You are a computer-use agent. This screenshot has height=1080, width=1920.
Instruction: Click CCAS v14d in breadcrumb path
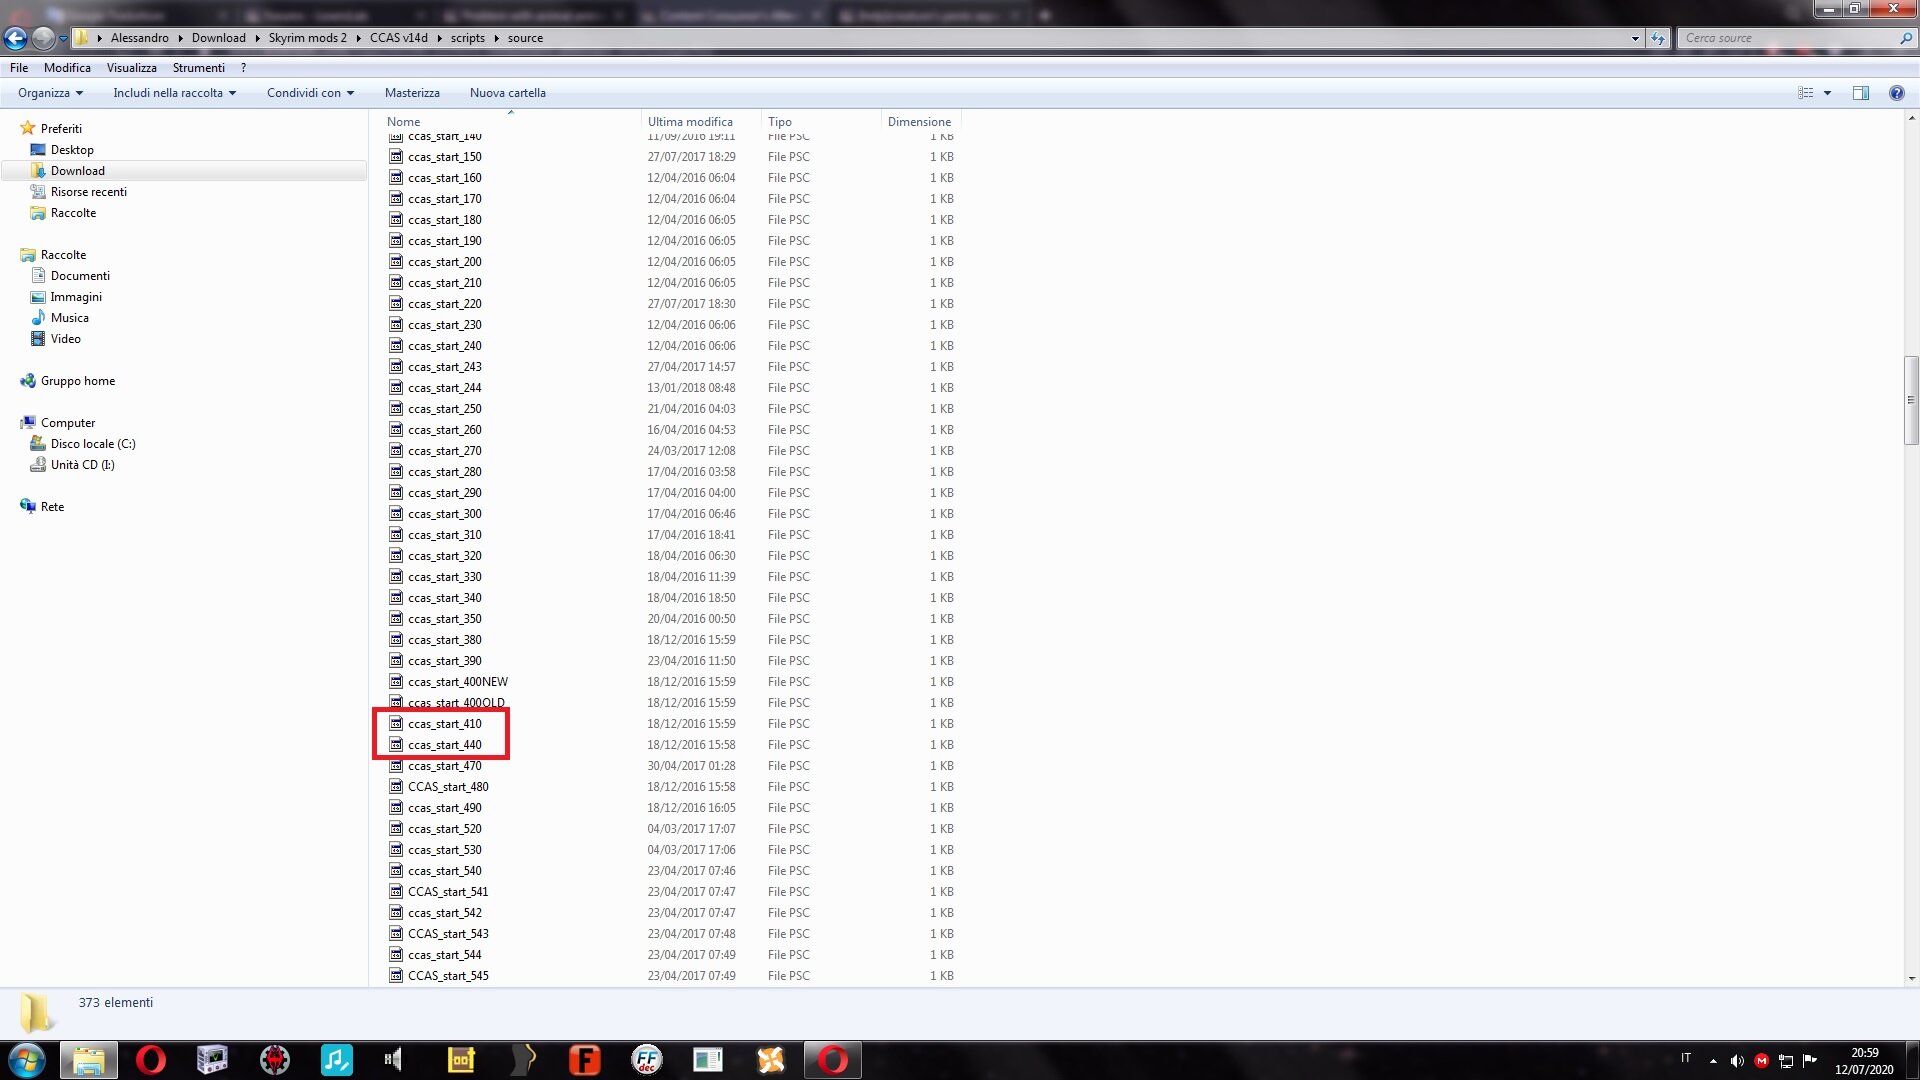coord(398,38)
